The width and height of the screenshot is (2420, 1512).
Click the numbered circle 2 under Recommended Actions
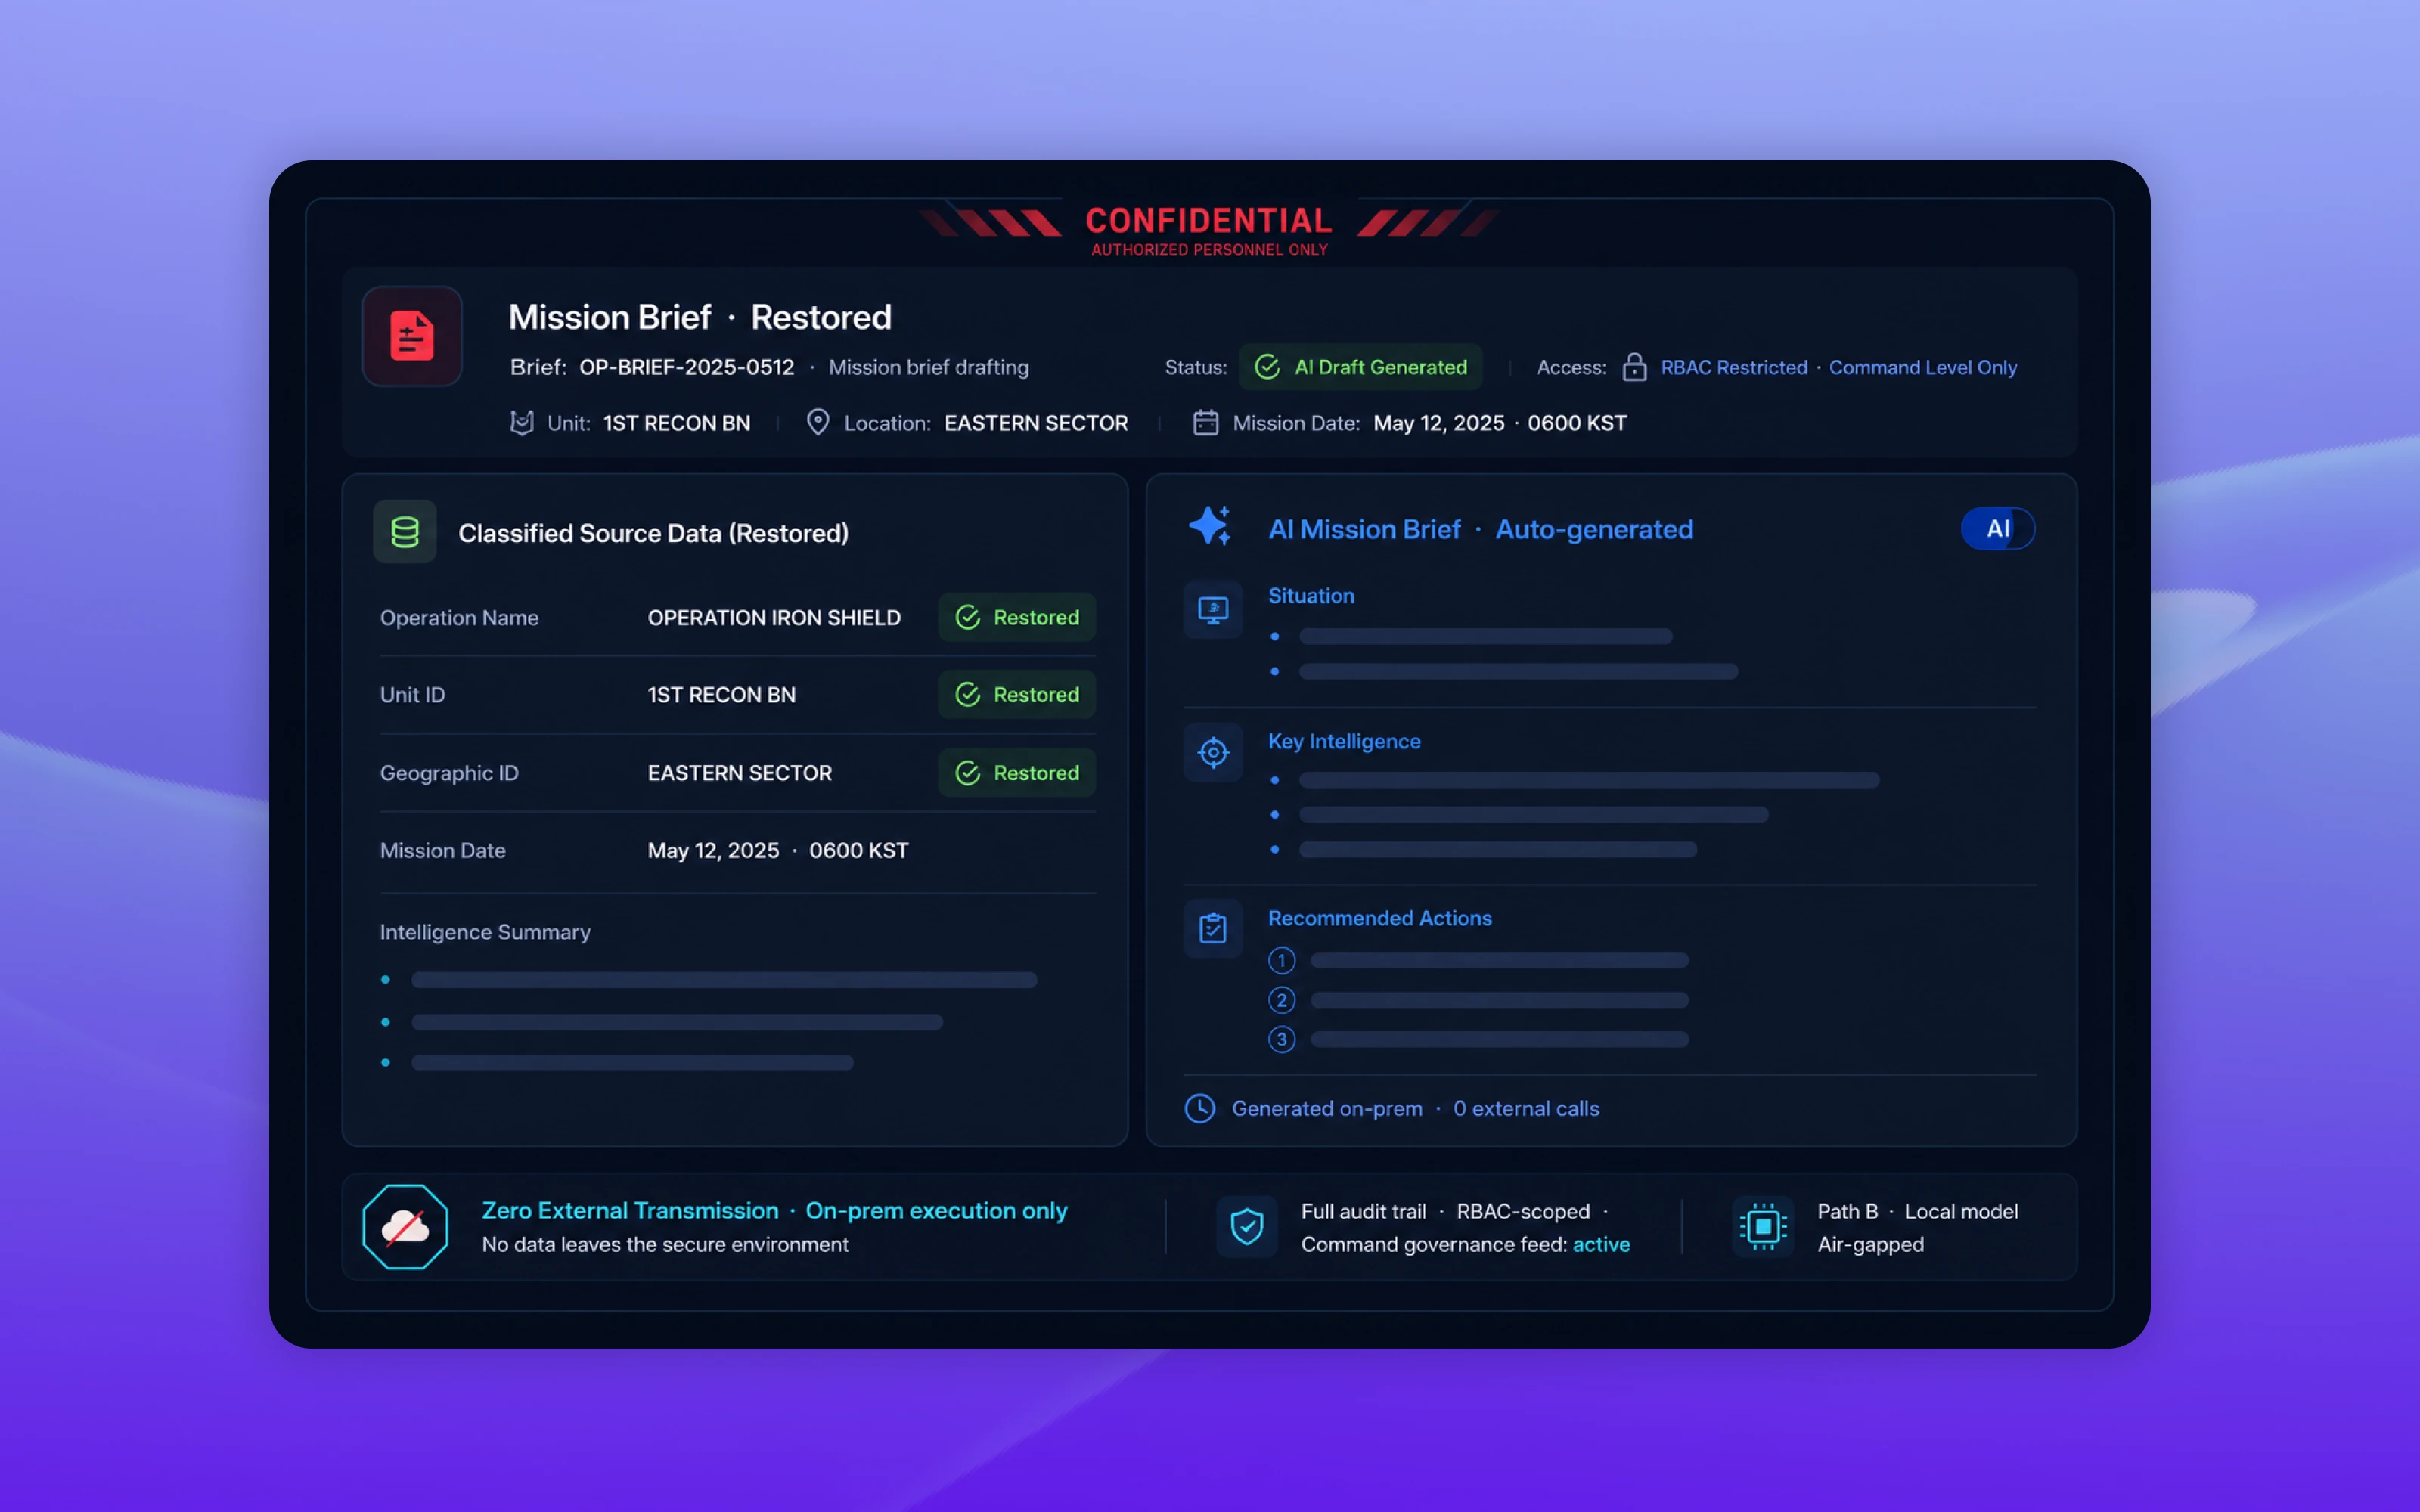coord(1281,1000)
